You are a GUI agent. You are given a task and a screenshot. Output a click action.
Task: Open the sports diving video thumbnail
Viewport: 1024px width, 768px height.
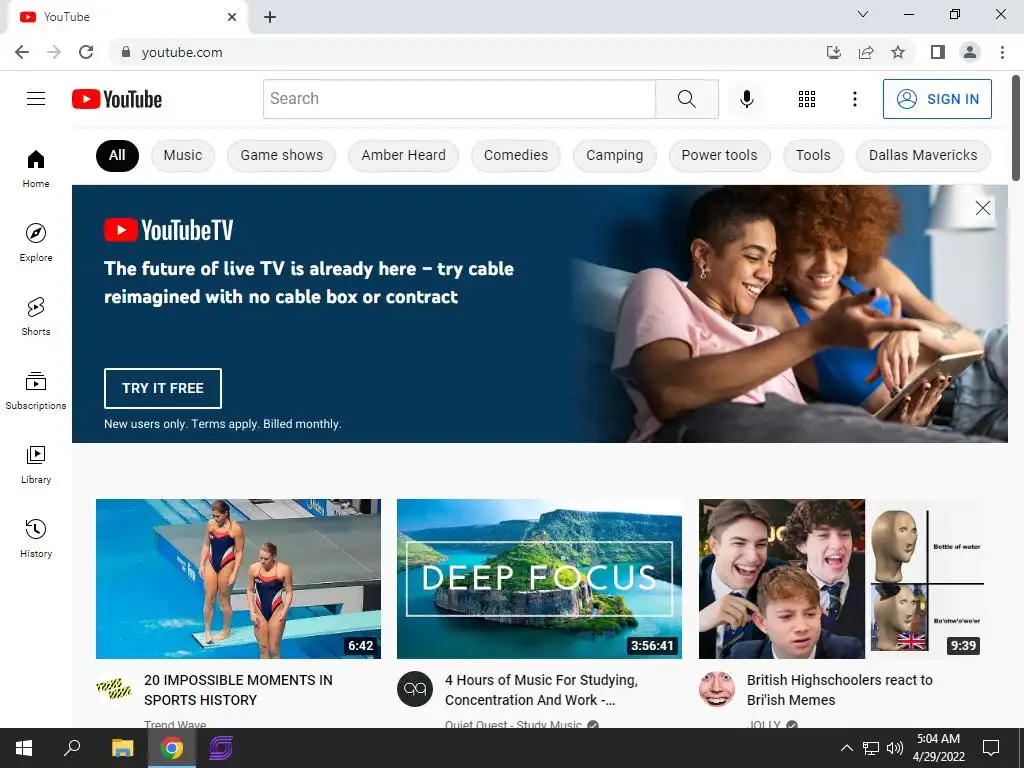[238, 579]
